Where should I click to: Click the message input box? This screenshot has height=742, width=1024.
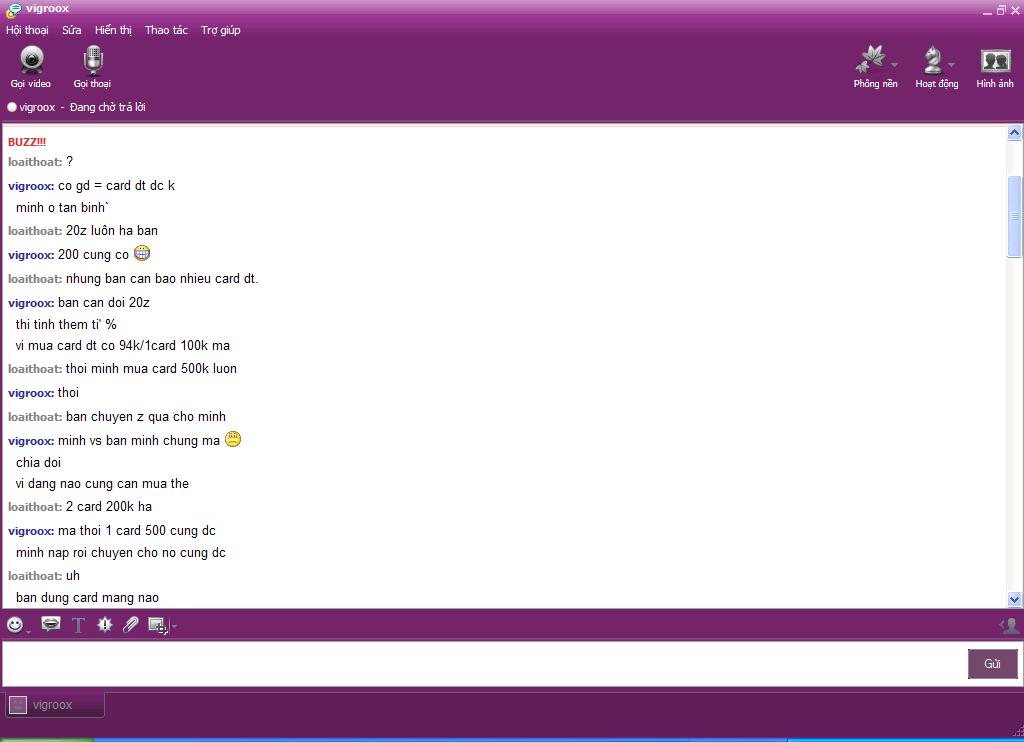pyautogui.click(x=483, y=664)
